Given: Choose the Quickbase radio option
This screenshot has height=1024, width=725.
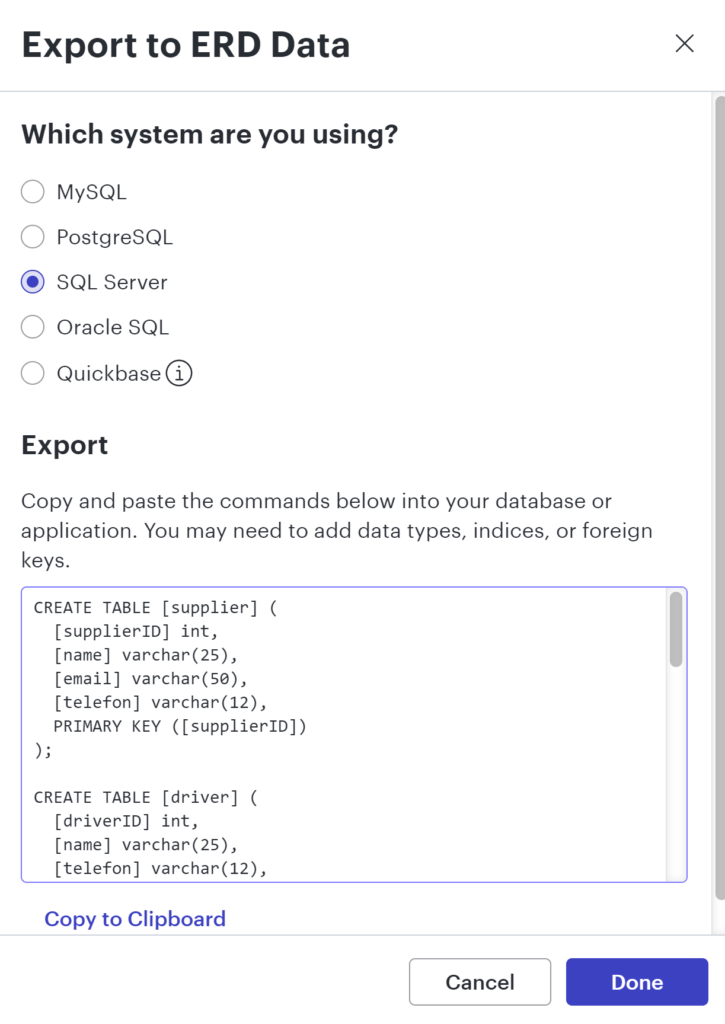Looking at the screenshot, I should [x=33, y=373].
